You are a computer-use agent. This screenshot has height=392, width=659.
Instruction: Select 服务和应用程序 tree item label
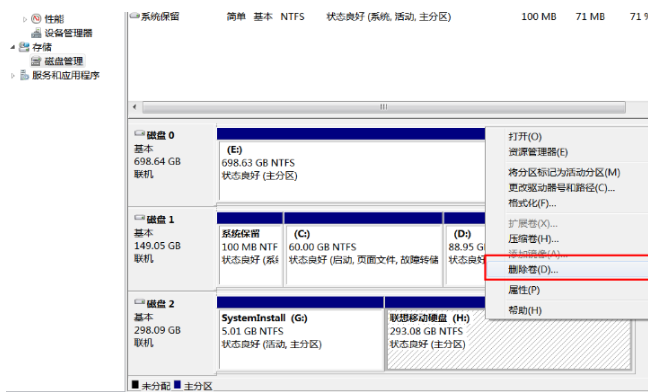point(66,75)
